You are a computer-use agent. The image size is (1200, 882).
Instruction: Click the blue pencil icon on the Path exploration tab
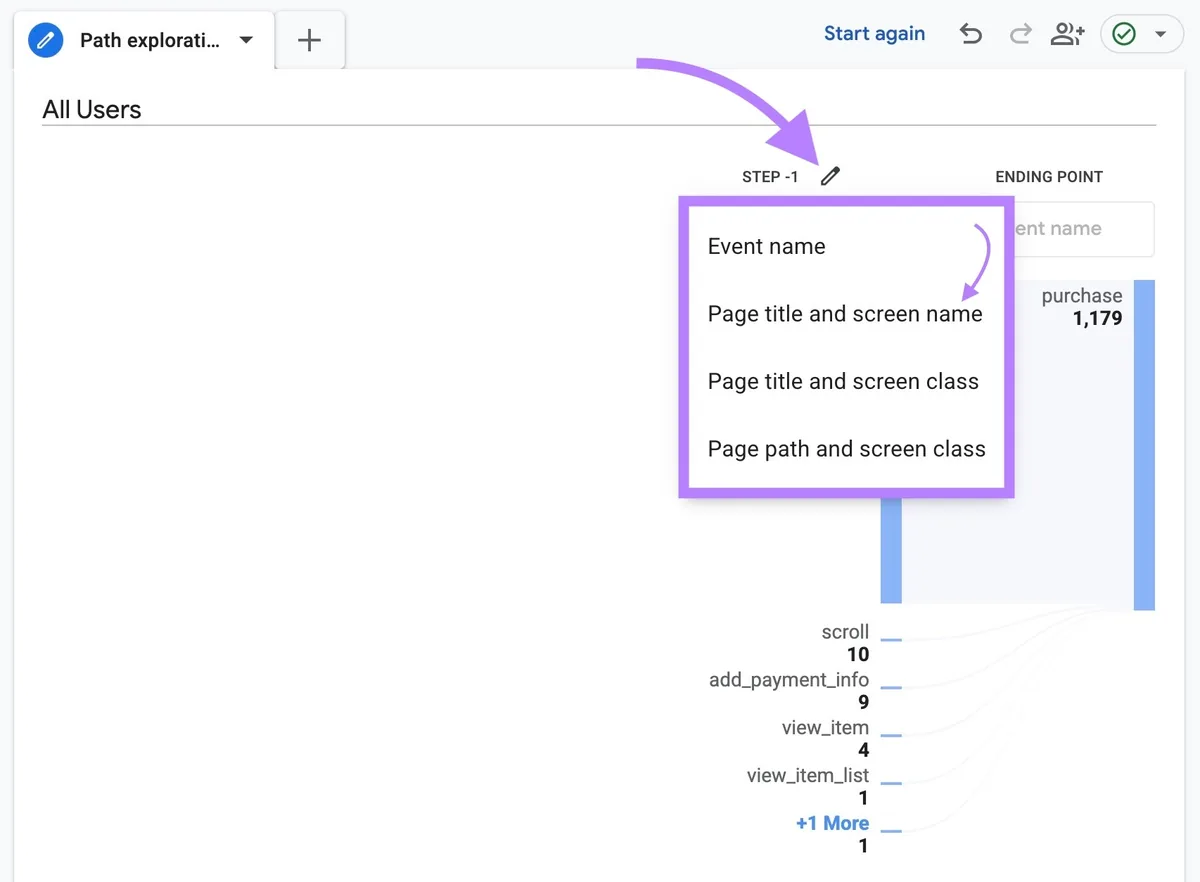coord(46,41)
